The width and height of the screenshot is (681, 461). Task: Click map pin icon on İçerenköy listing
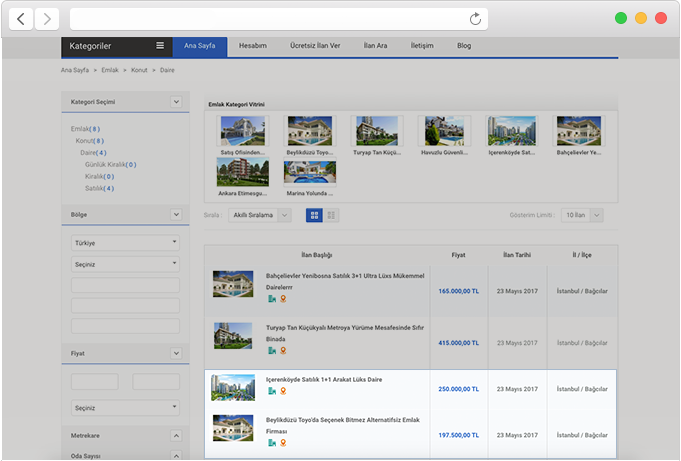[283, 391]
